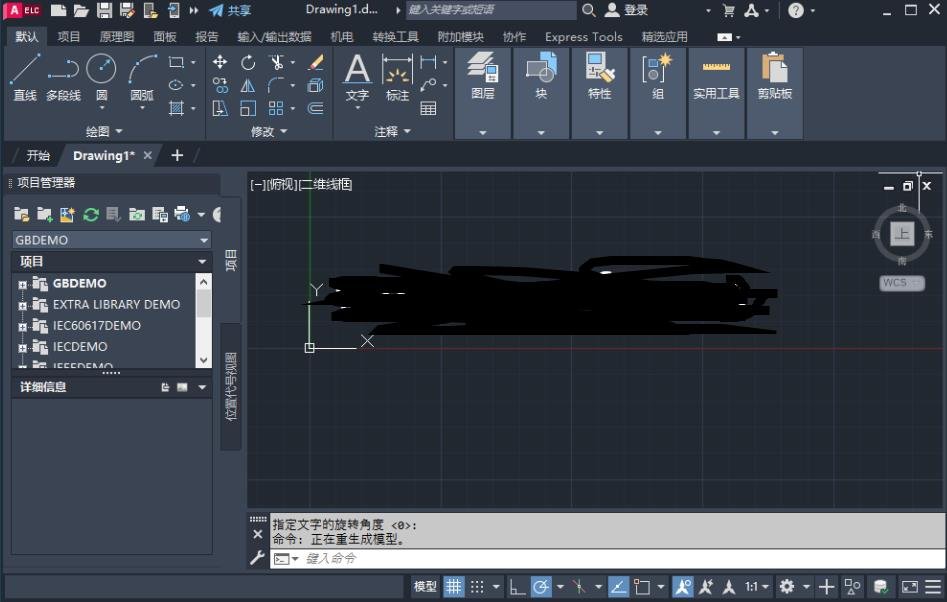947x602 pixels.
Task: Toggle object snap tracking in status bar
Action: click(617, 586)
